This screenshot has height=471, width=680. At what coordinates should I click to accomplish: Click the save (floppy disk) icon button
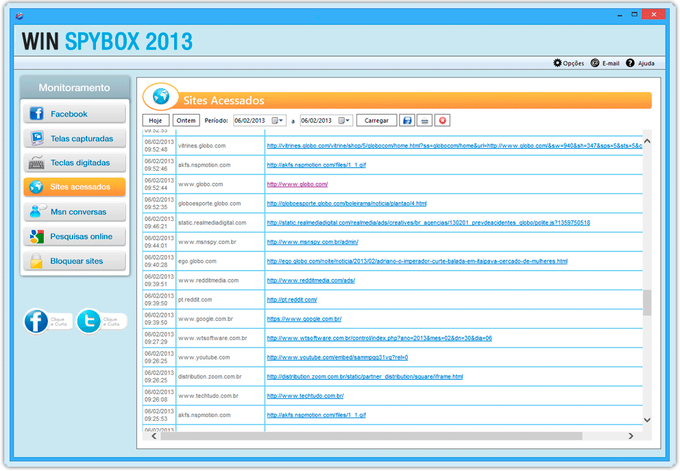[407, 120]
